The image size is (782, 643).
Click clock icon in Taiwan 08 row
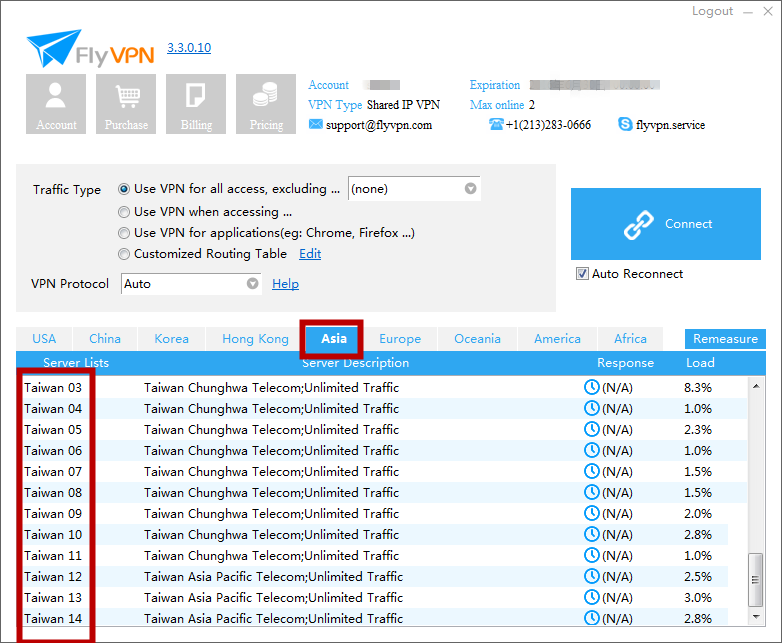pyautogui.click(x=591, y=492)
